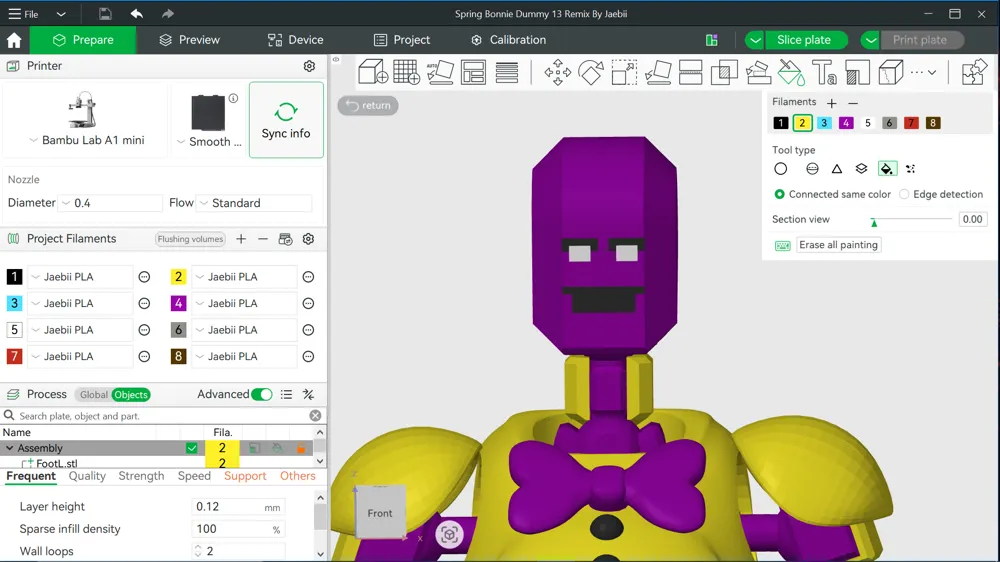Click the Sync info button
The width and height of the screenshot is (1000, 562).
coord(286,120)
